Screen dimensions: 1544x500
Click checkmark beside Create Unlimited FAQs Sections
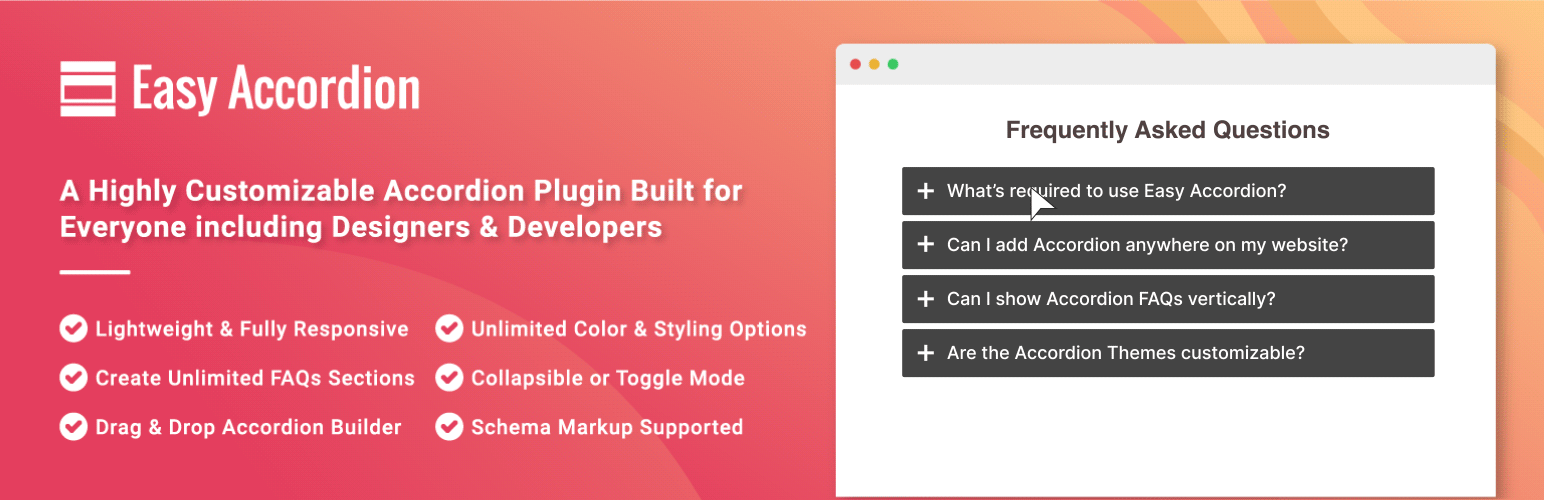[x=73, y=377]
